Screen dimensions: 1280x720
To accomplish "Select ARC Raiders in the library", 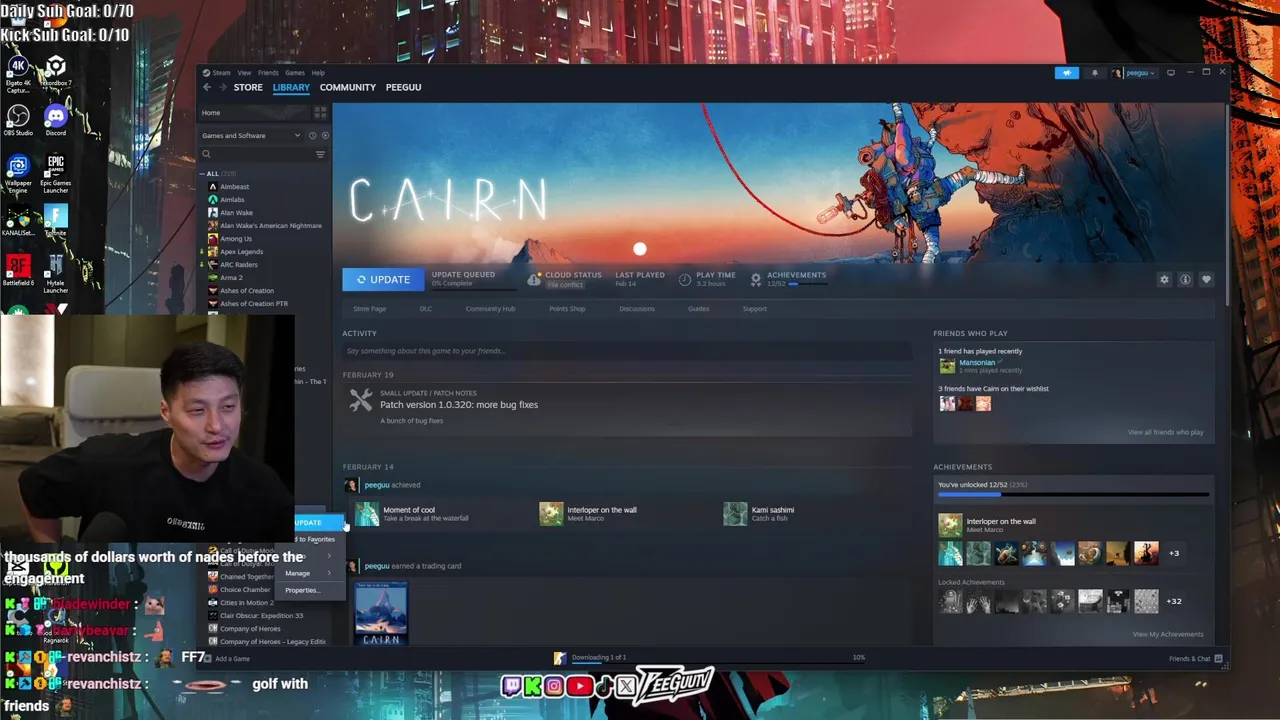I will [x=238, y=265].
